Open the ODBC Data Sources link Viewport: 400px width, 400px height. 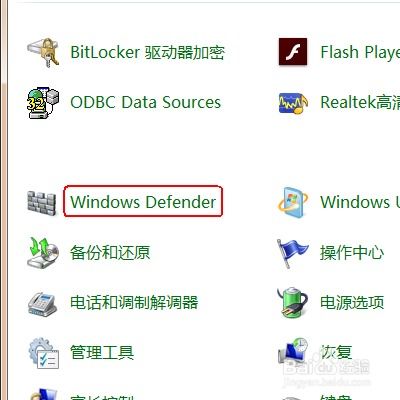pos(145,102)
